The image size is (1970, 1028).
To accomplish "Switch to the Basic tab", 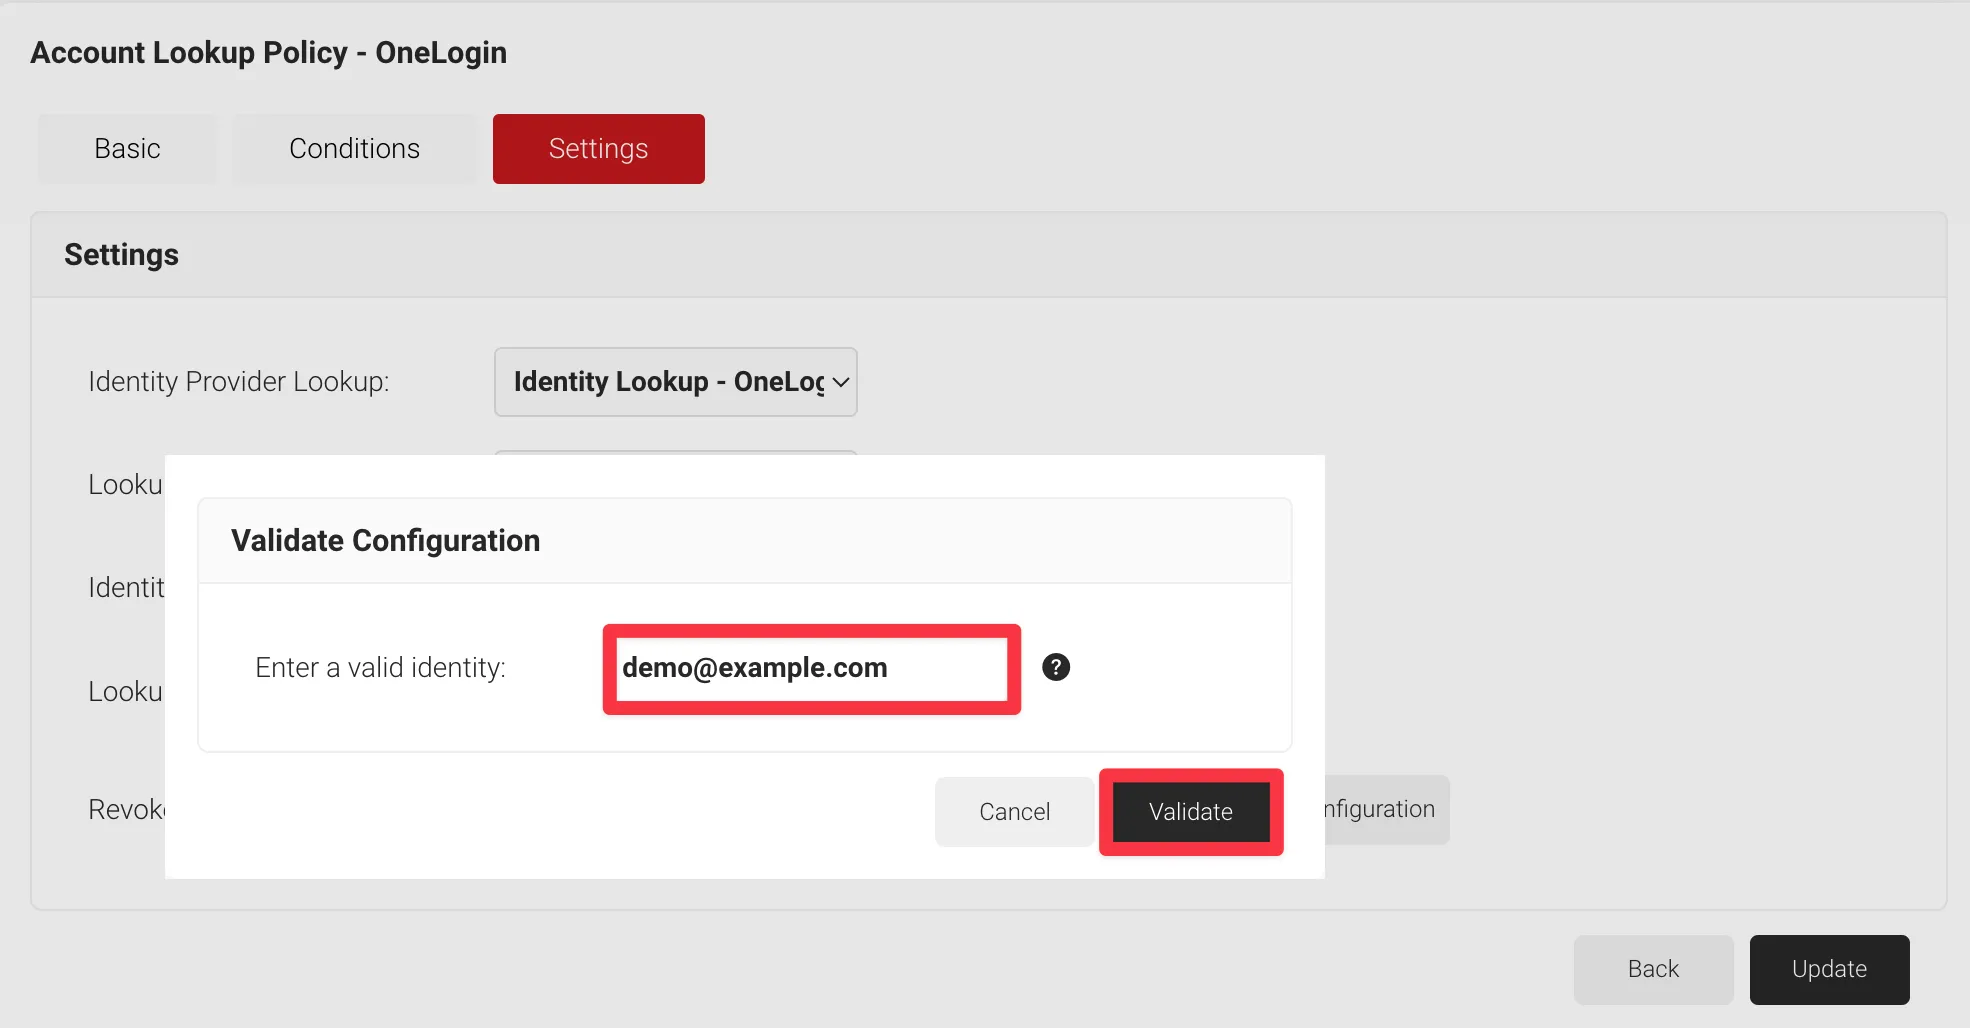I will point(127,149).
